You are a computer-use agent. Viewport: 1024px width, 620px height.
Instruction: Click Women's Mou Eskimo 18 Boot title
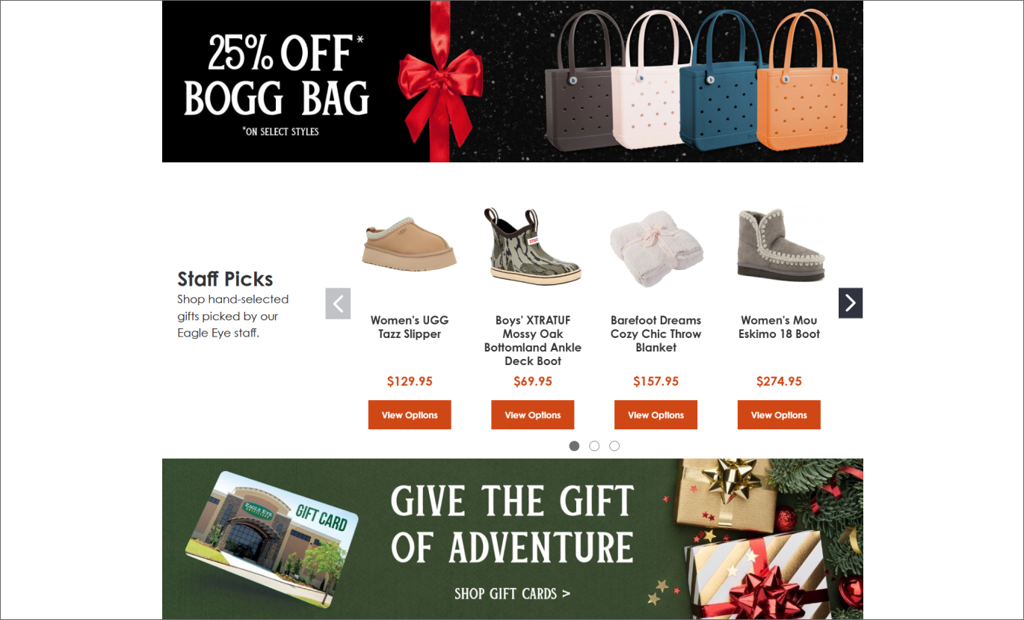click(x=778, y=327)
